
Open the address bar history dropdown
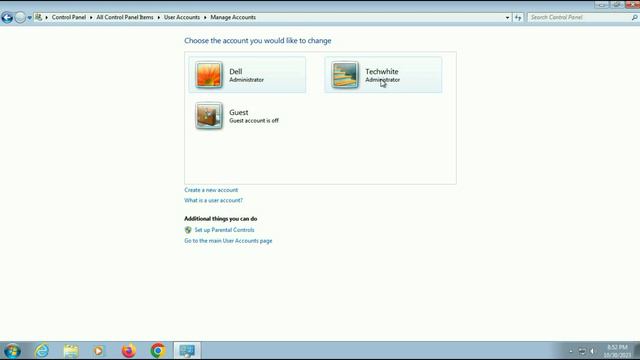507,18
